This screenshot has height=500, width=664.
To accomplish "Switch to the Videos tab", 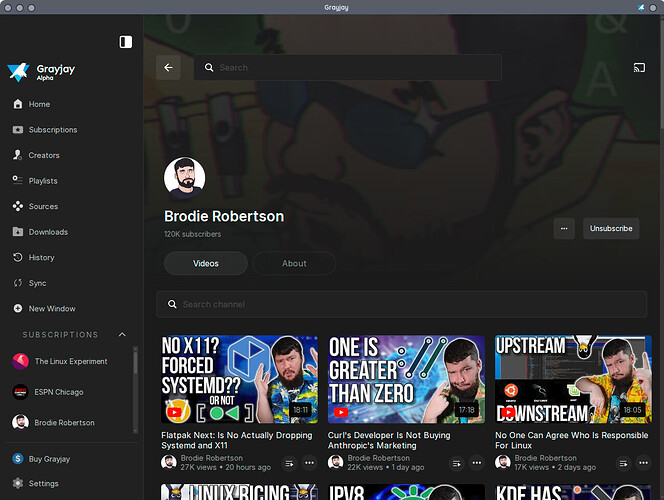I will pyautogui.click(x=206, y=263).
